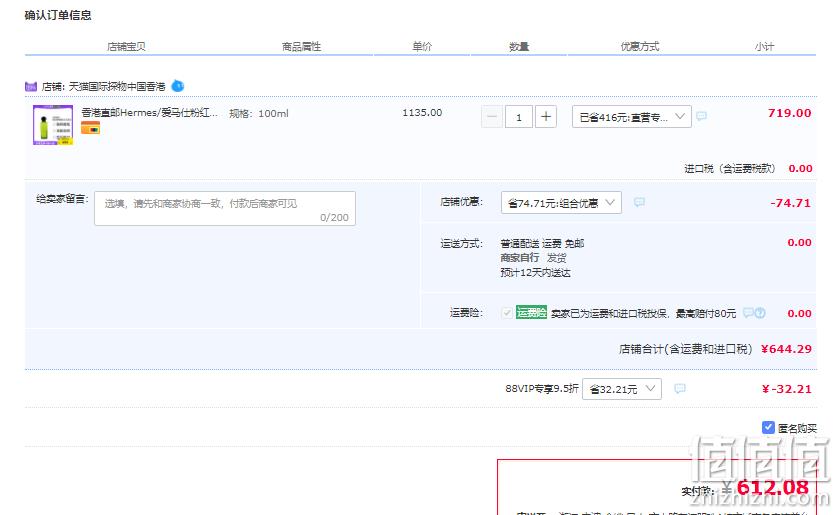Image resolution: width=839 pixels, height=515 pixels.
Task: Open comment icon next to 省74.71元 dropdown
Action: [x=639, y=202]
